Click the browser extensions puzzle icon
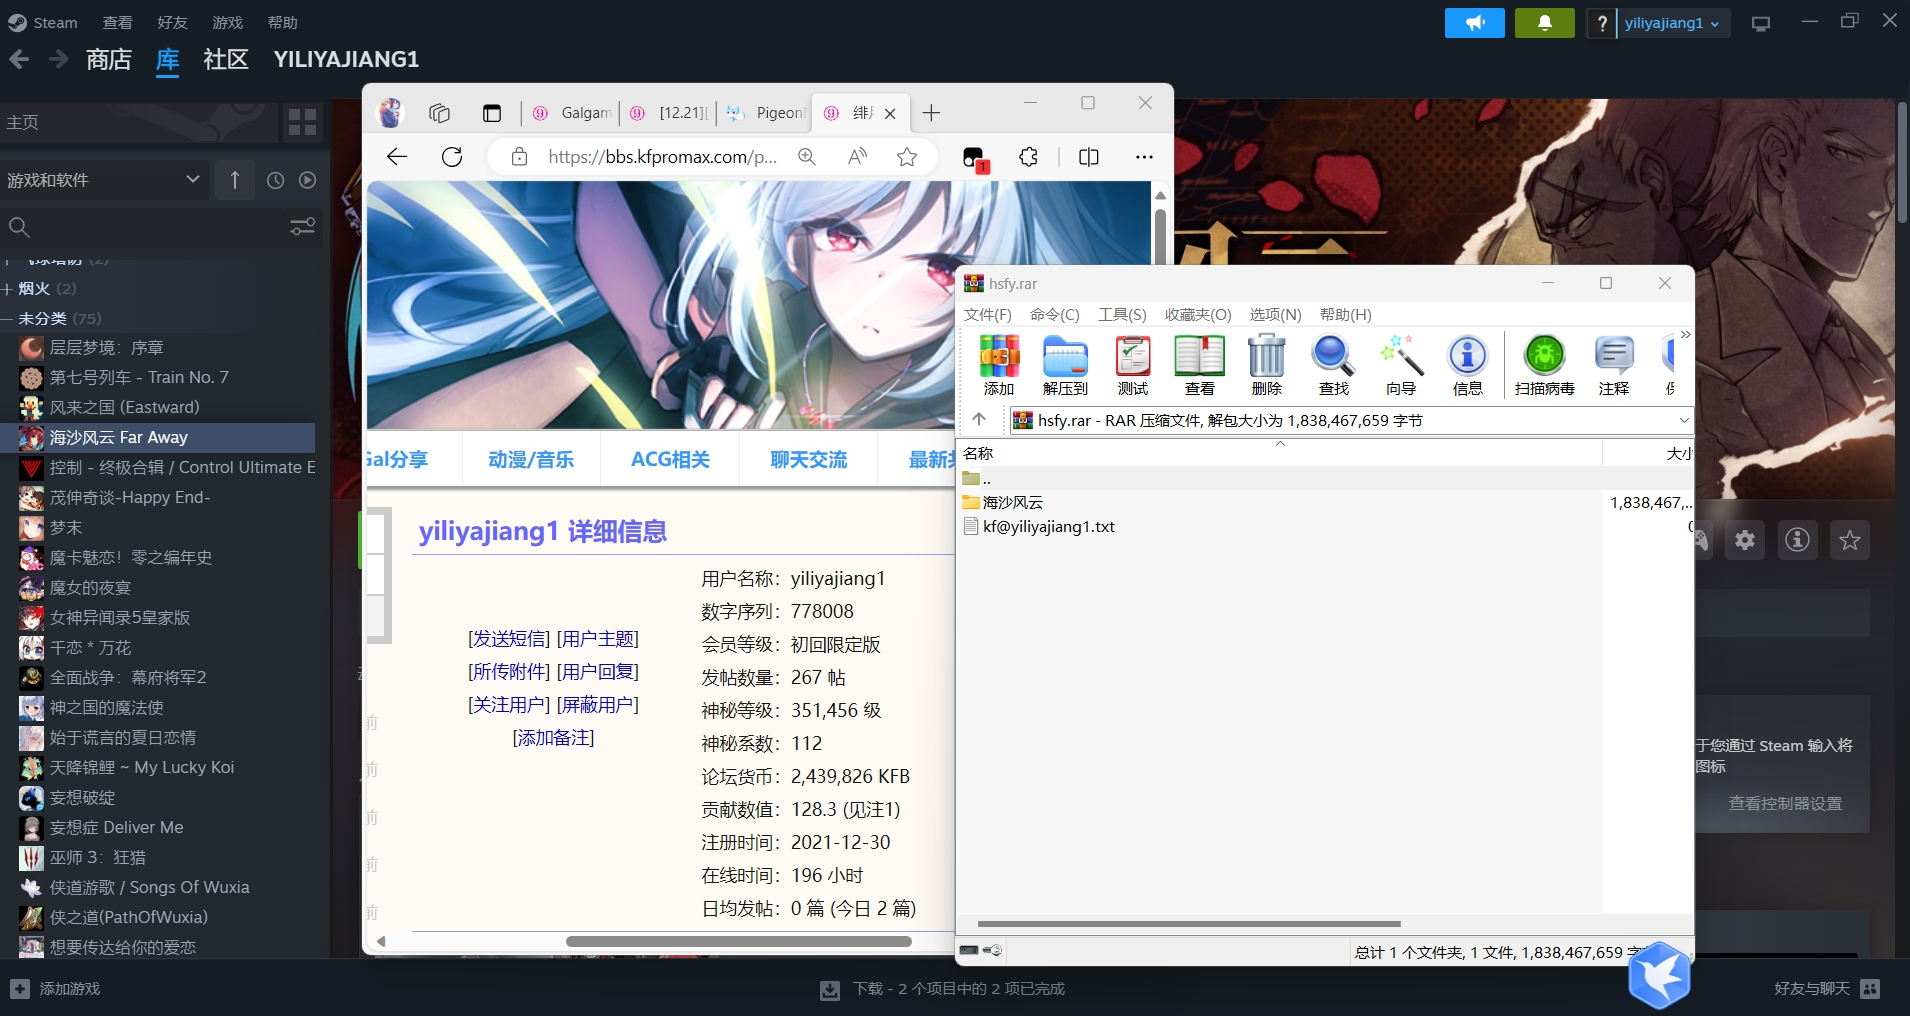The height and width of the screenshot is (1016, 1910). [1028, 157]
